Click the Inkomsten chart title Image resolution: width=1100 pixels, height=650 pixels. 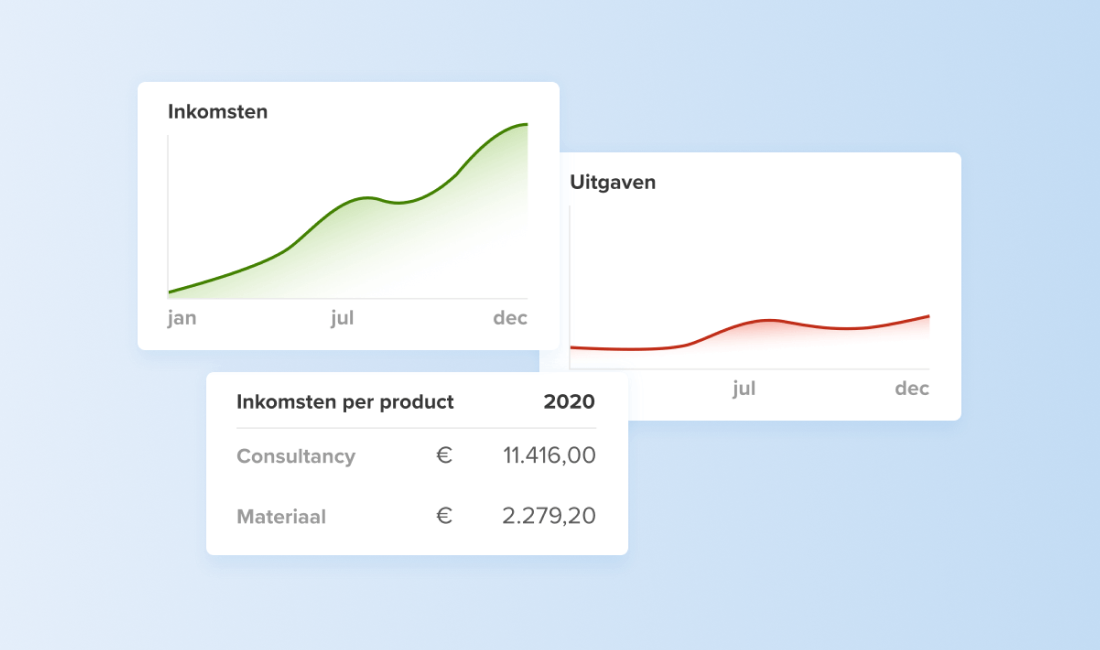click(x=218, y=112)
